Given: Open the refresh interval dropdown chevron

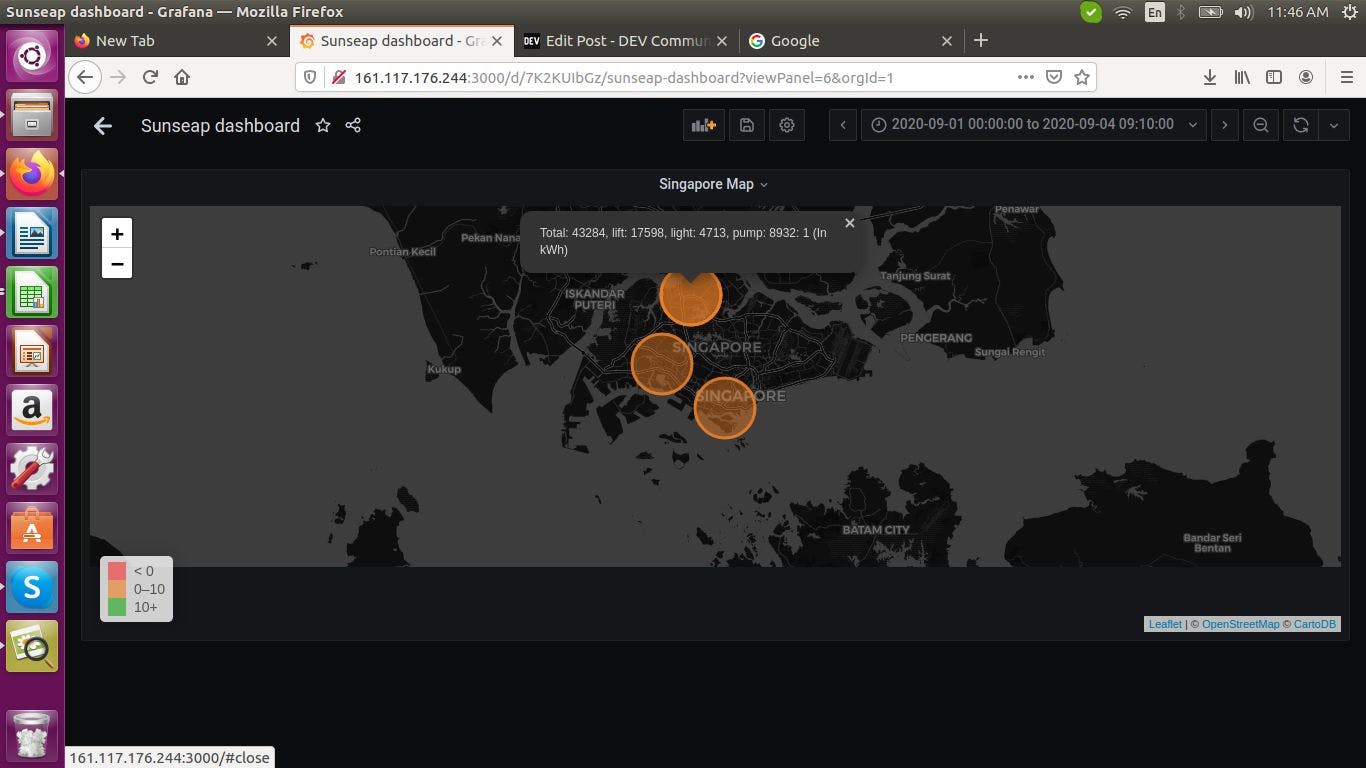Looking at the screenshot, I should point(1334,125).
